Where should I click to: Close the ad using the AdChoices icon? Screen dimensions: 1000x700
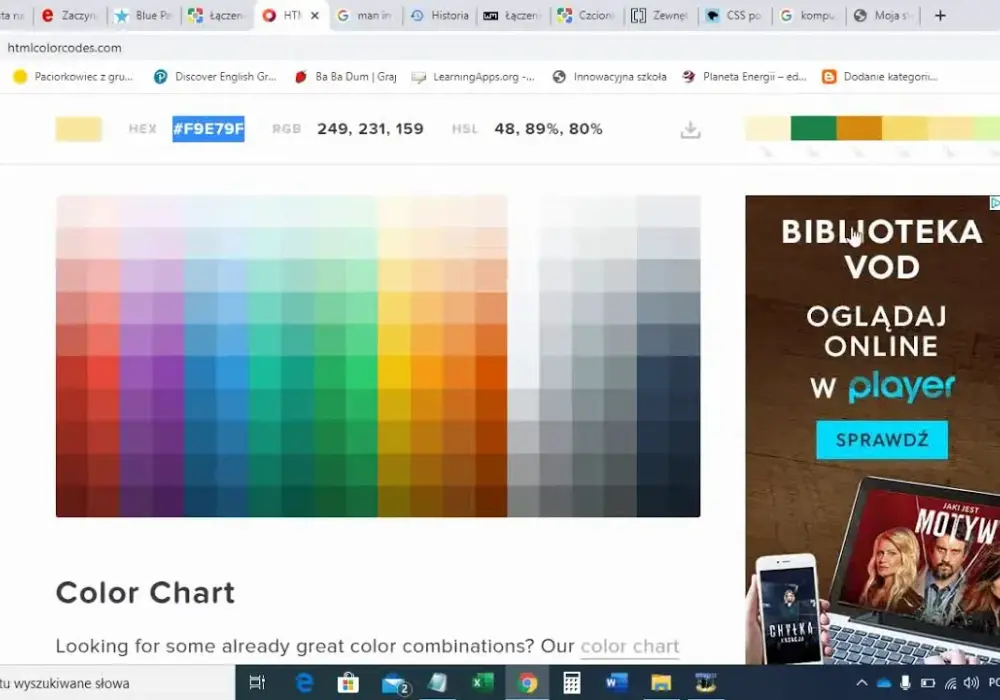click(x=994, y=203)
